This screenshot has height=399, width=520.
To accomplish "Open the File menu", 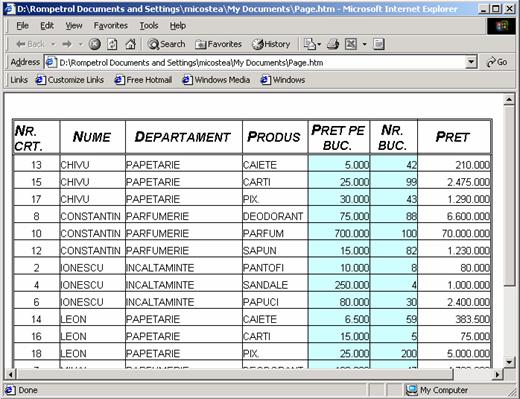I will [22, 25].
